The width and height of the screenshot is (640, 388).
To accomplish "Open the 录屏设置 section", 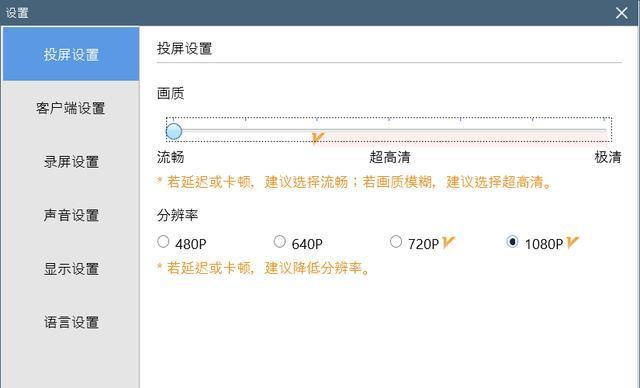I will pos(71,162).
